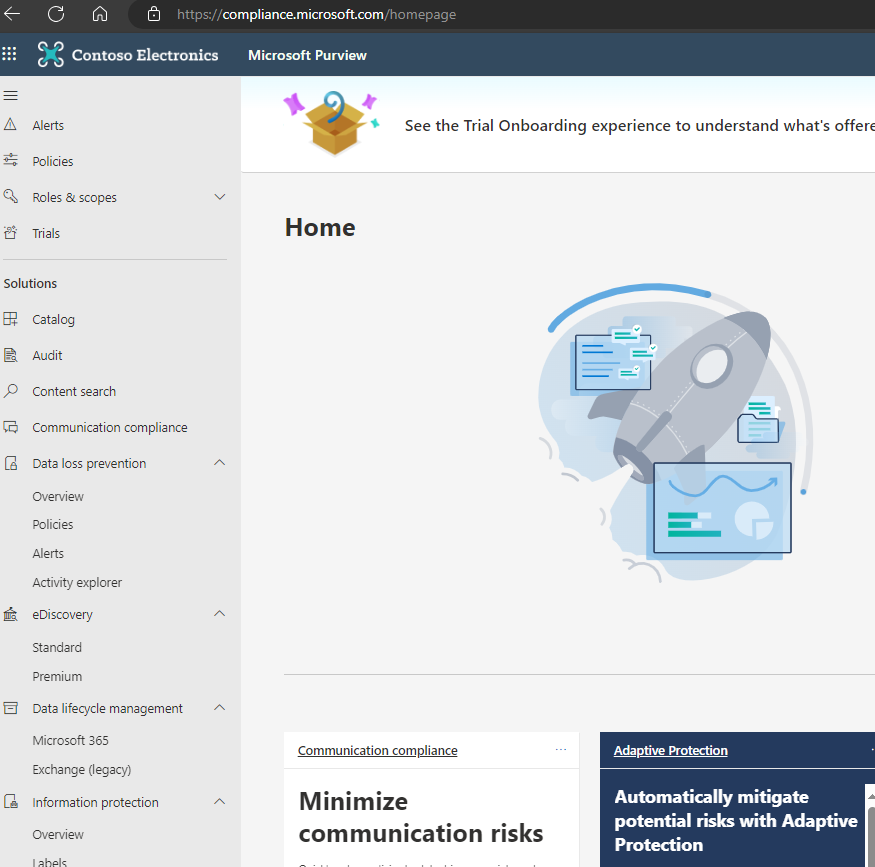Expand the Roles & scopes chevron
The width and height of the screenshot is (875, 867).
click(220, 197)
